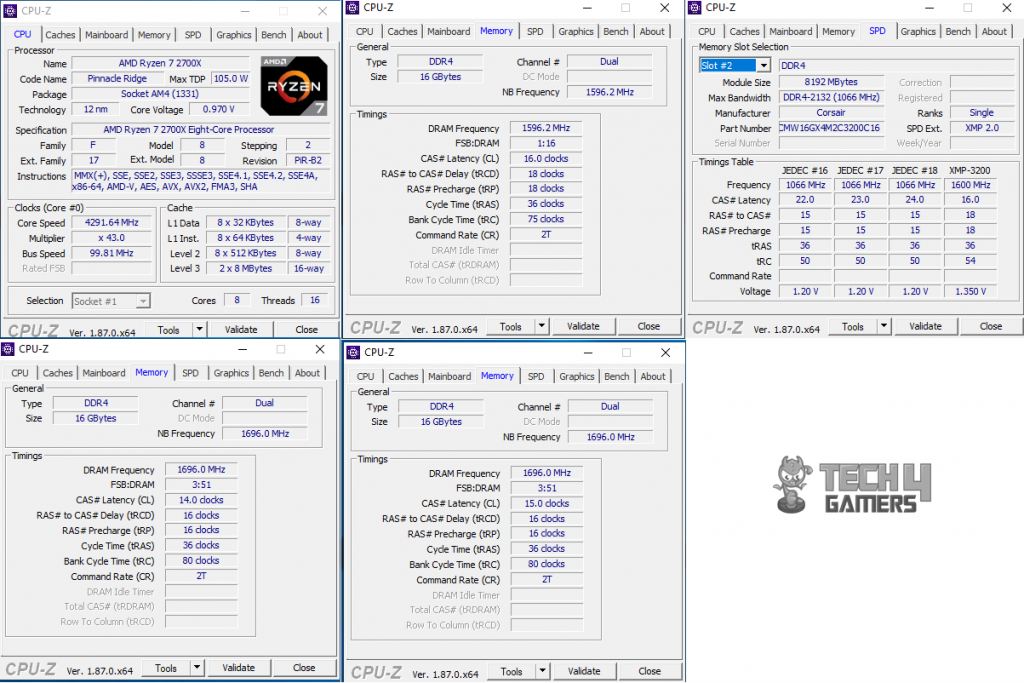Viewport: 1024px width, 683px height.
Task: Click the FSB:DRAM value 1:16
Action: tap(546, 143)
